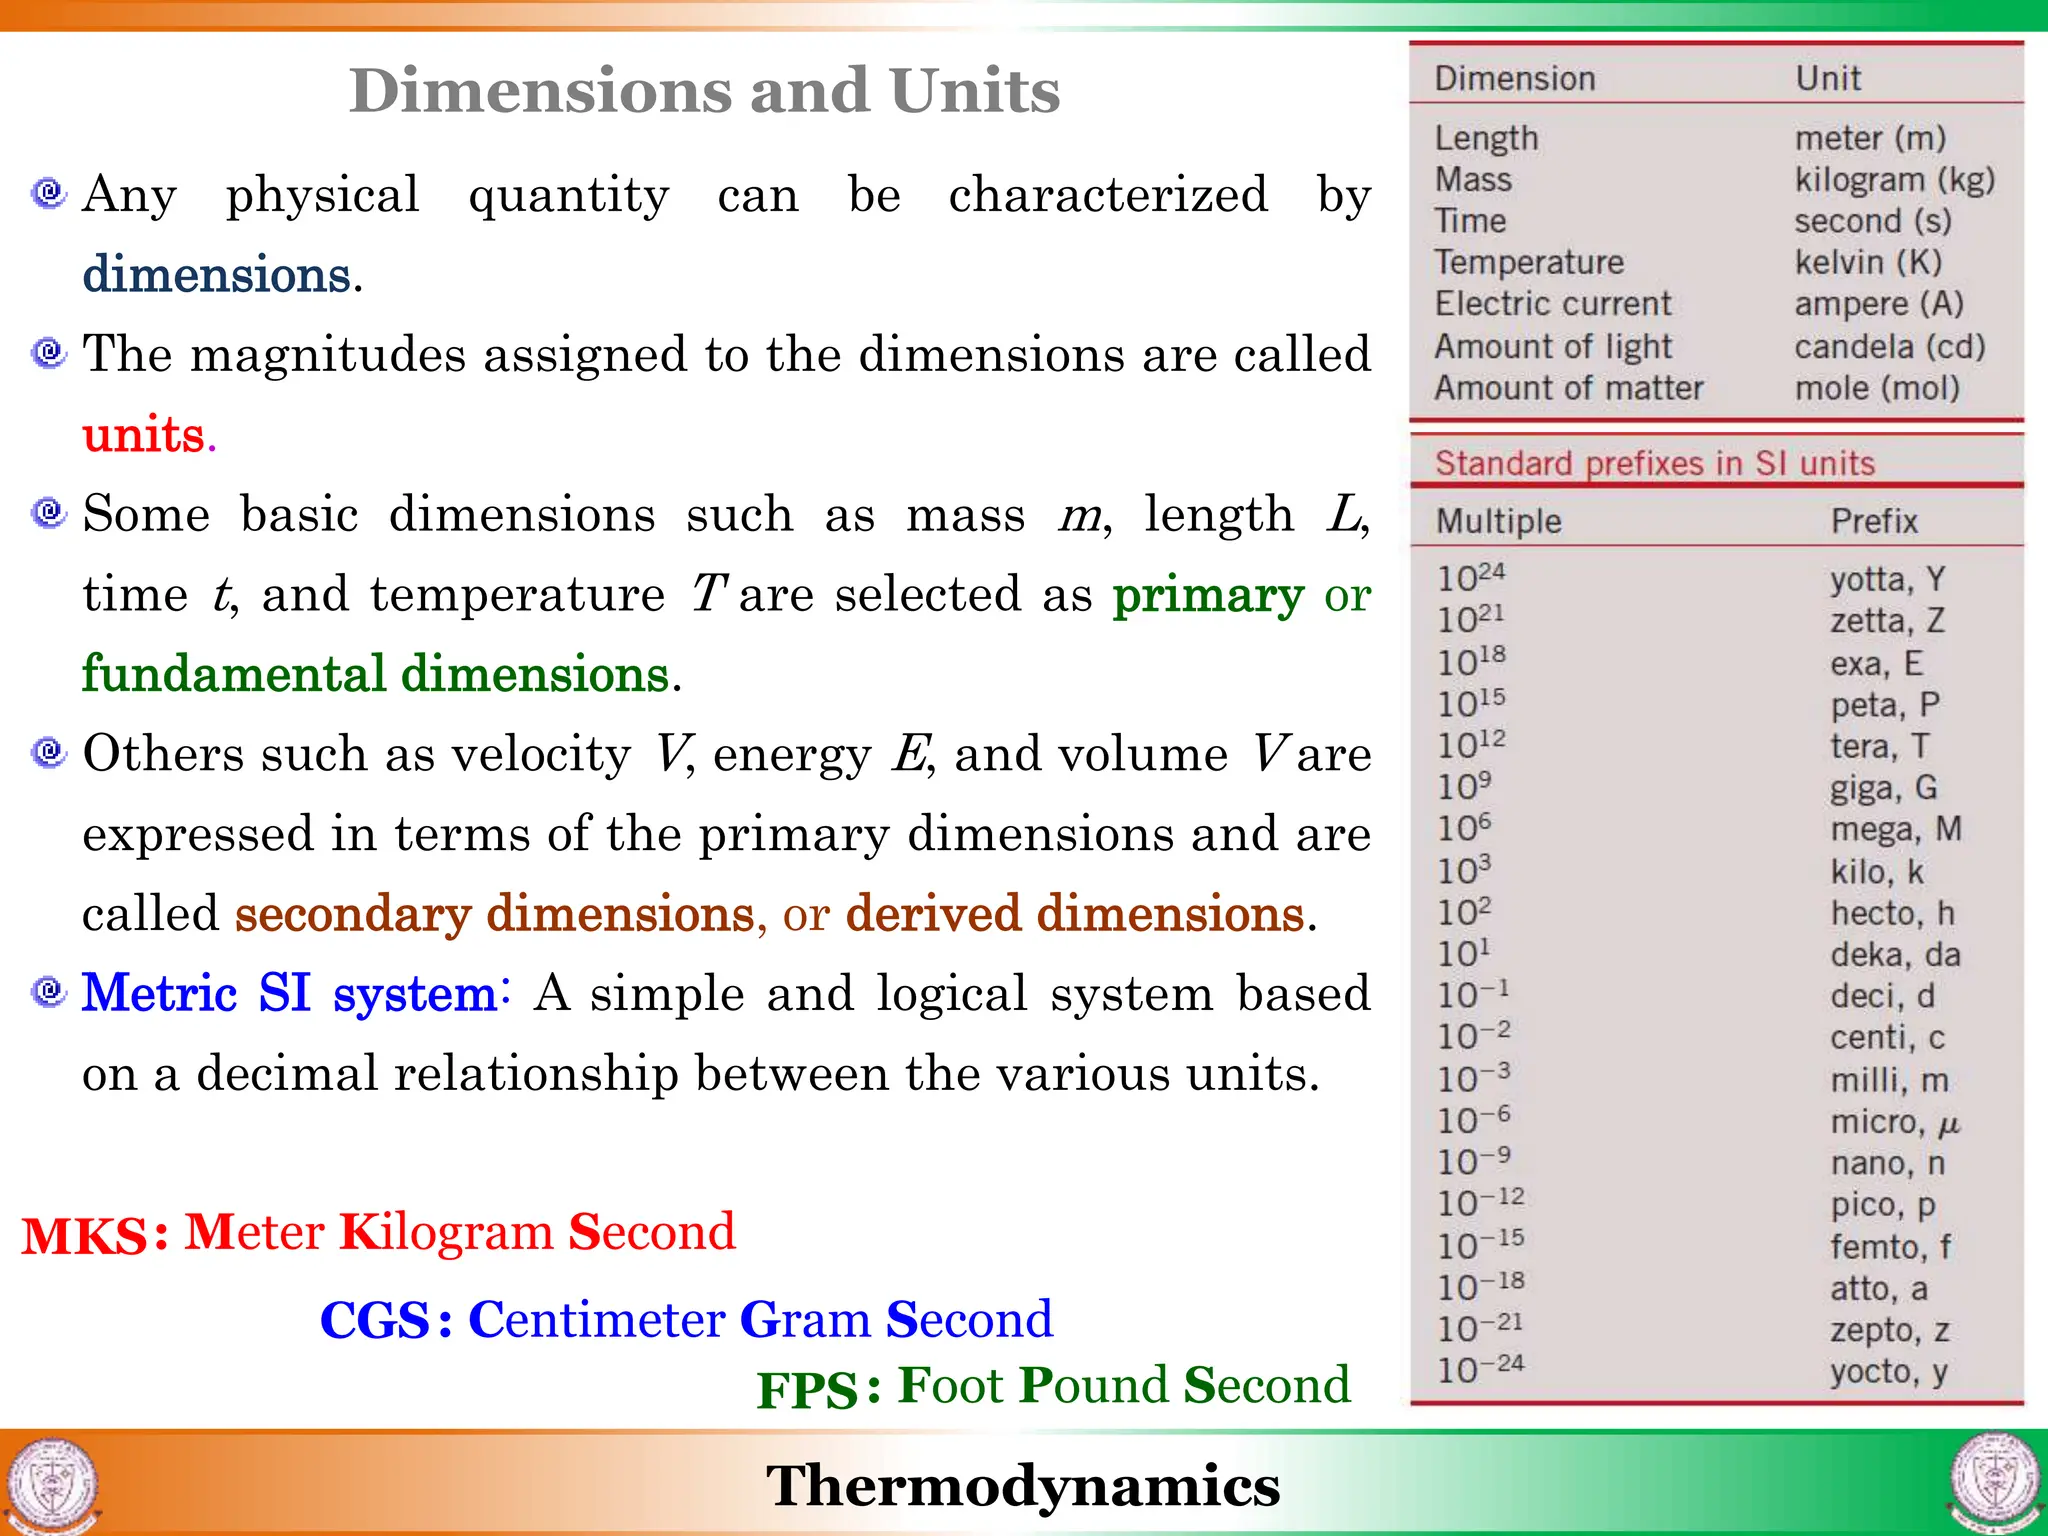Click the brown text 'derived dimensions'
The height and width of the screenshot is (1536, 2048).
point(1075,913)
